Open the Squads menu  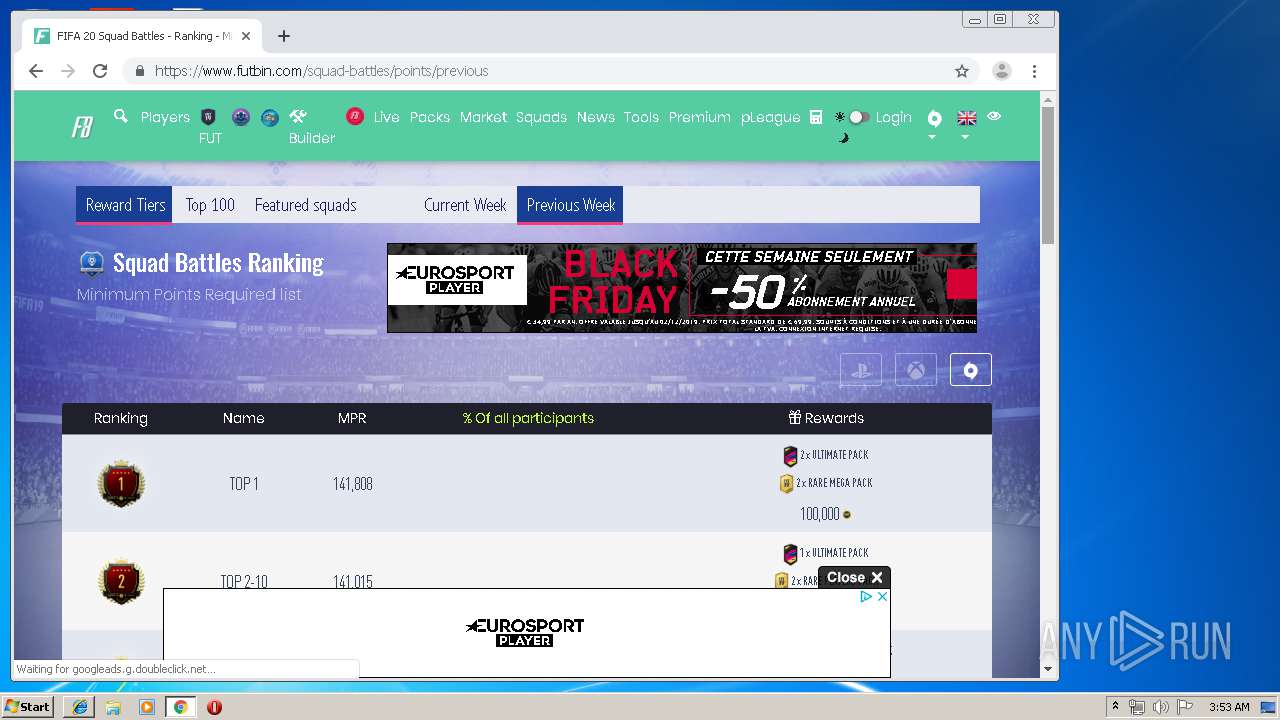(541, 117)
